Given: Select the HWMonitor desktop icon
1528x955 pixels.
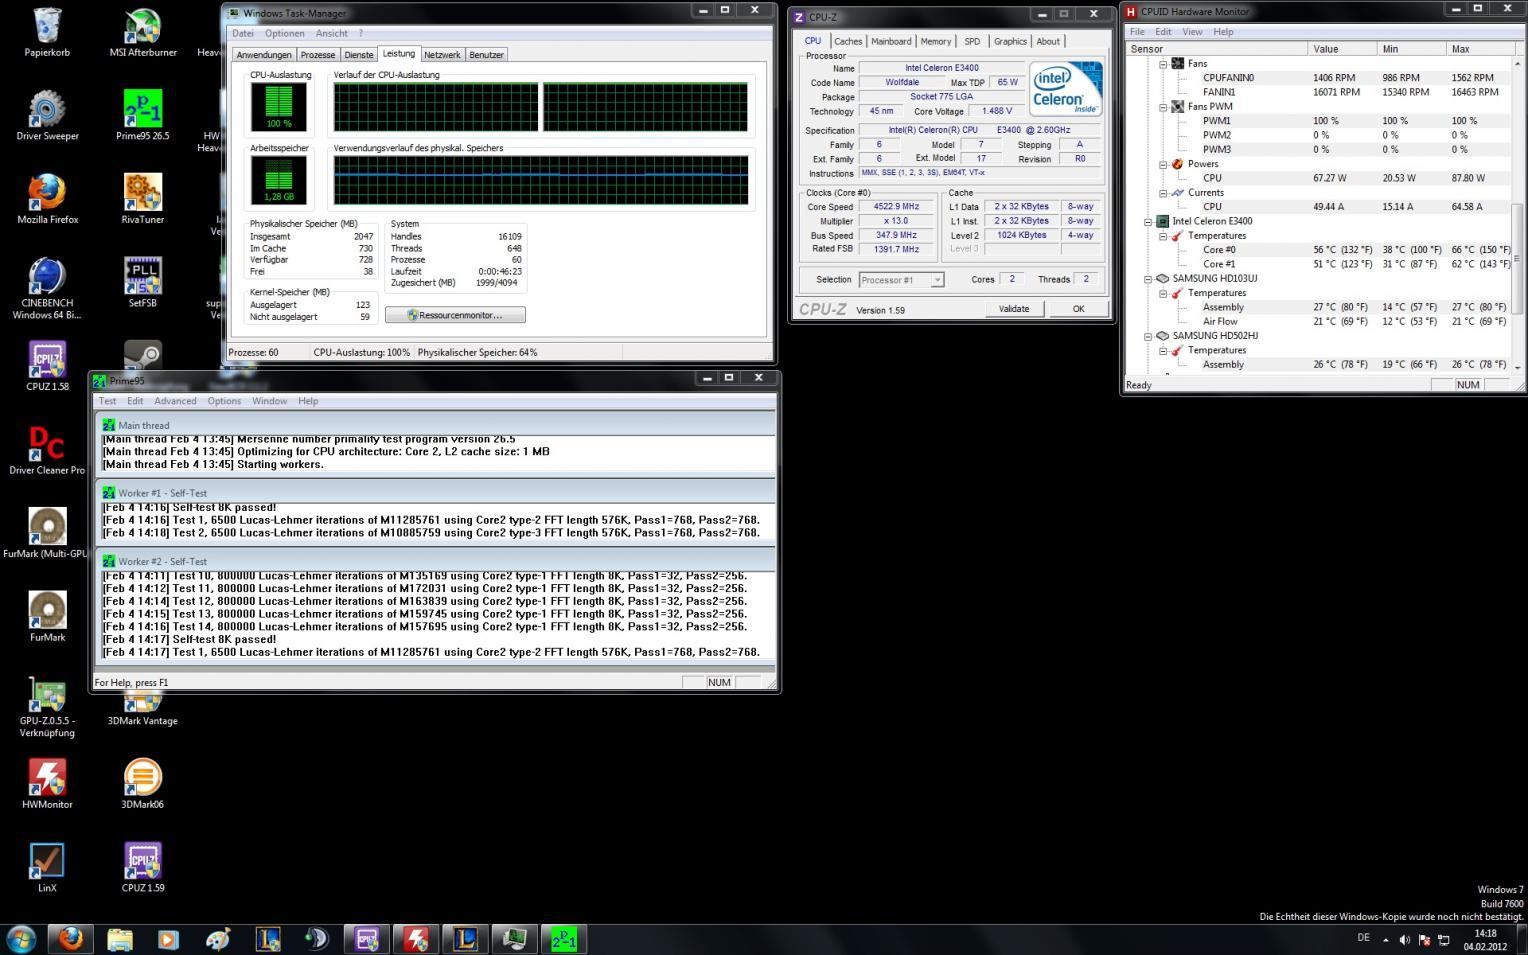Looking at the screenshot, I should click(47, 784).
